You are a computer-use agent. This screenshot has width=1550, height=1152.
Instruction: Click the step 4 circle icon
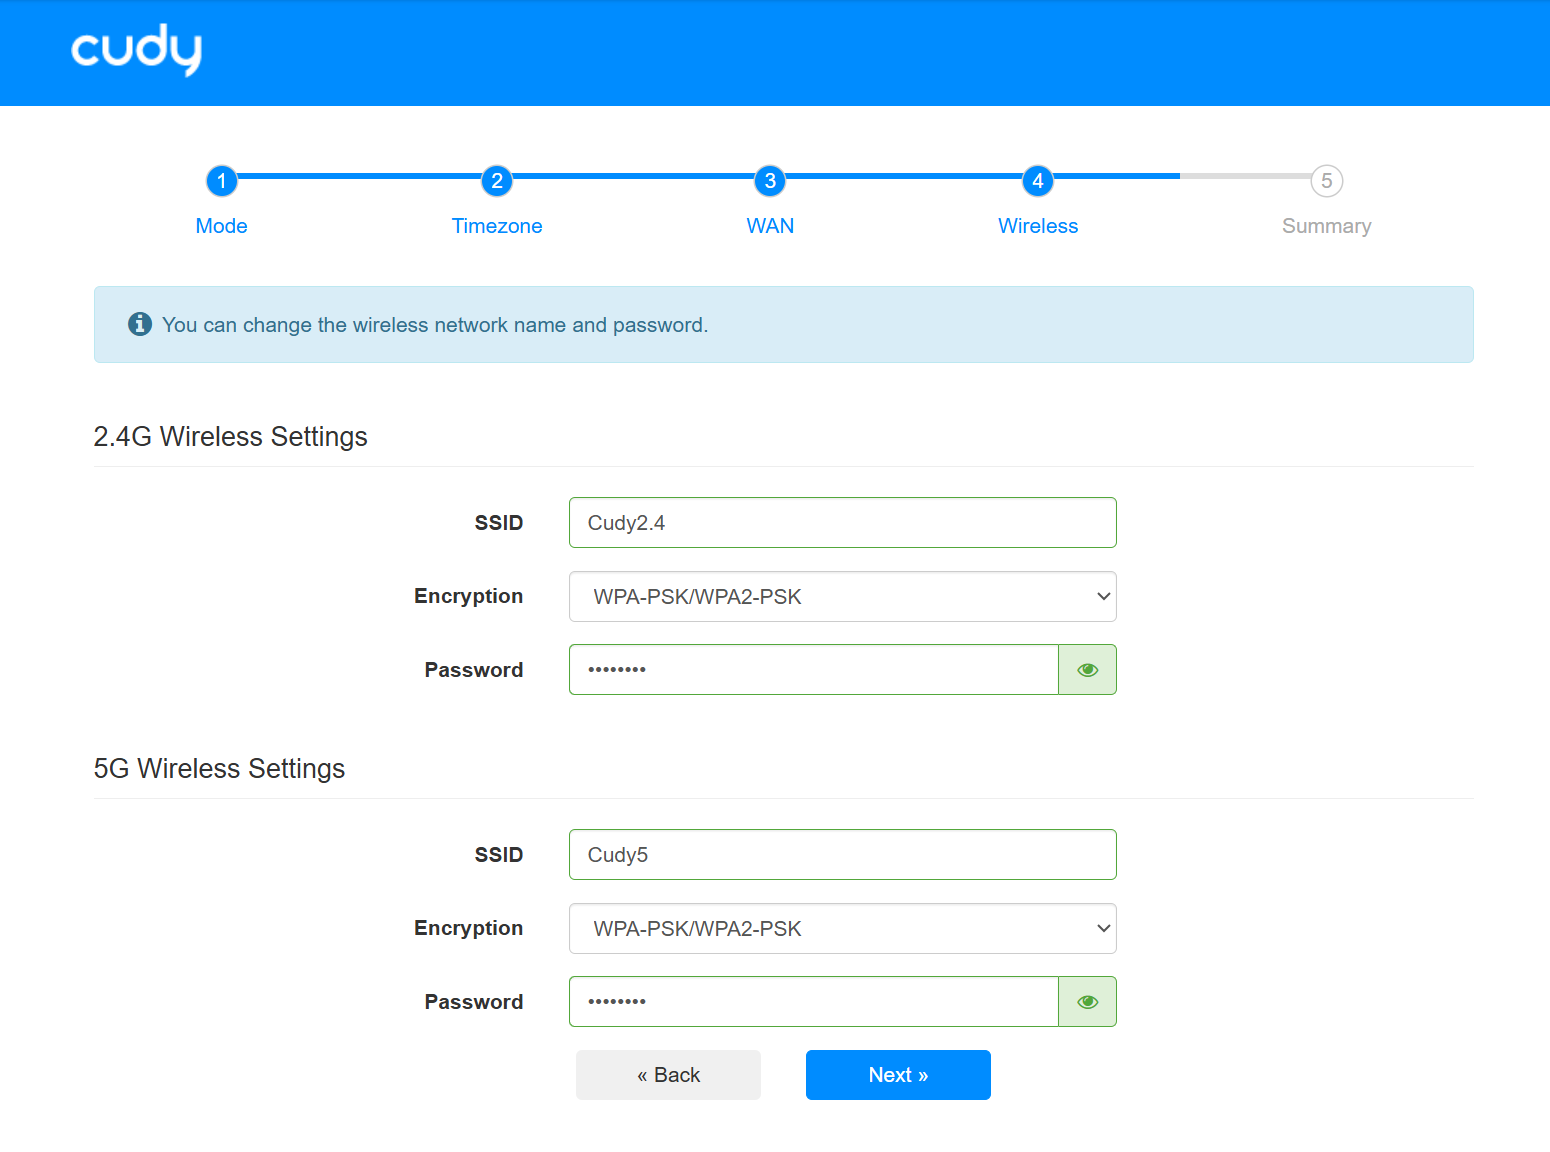tap(1038, 181)
